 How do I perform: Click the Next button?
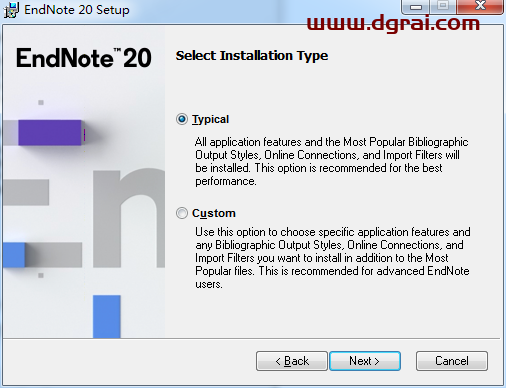point(365,361)
